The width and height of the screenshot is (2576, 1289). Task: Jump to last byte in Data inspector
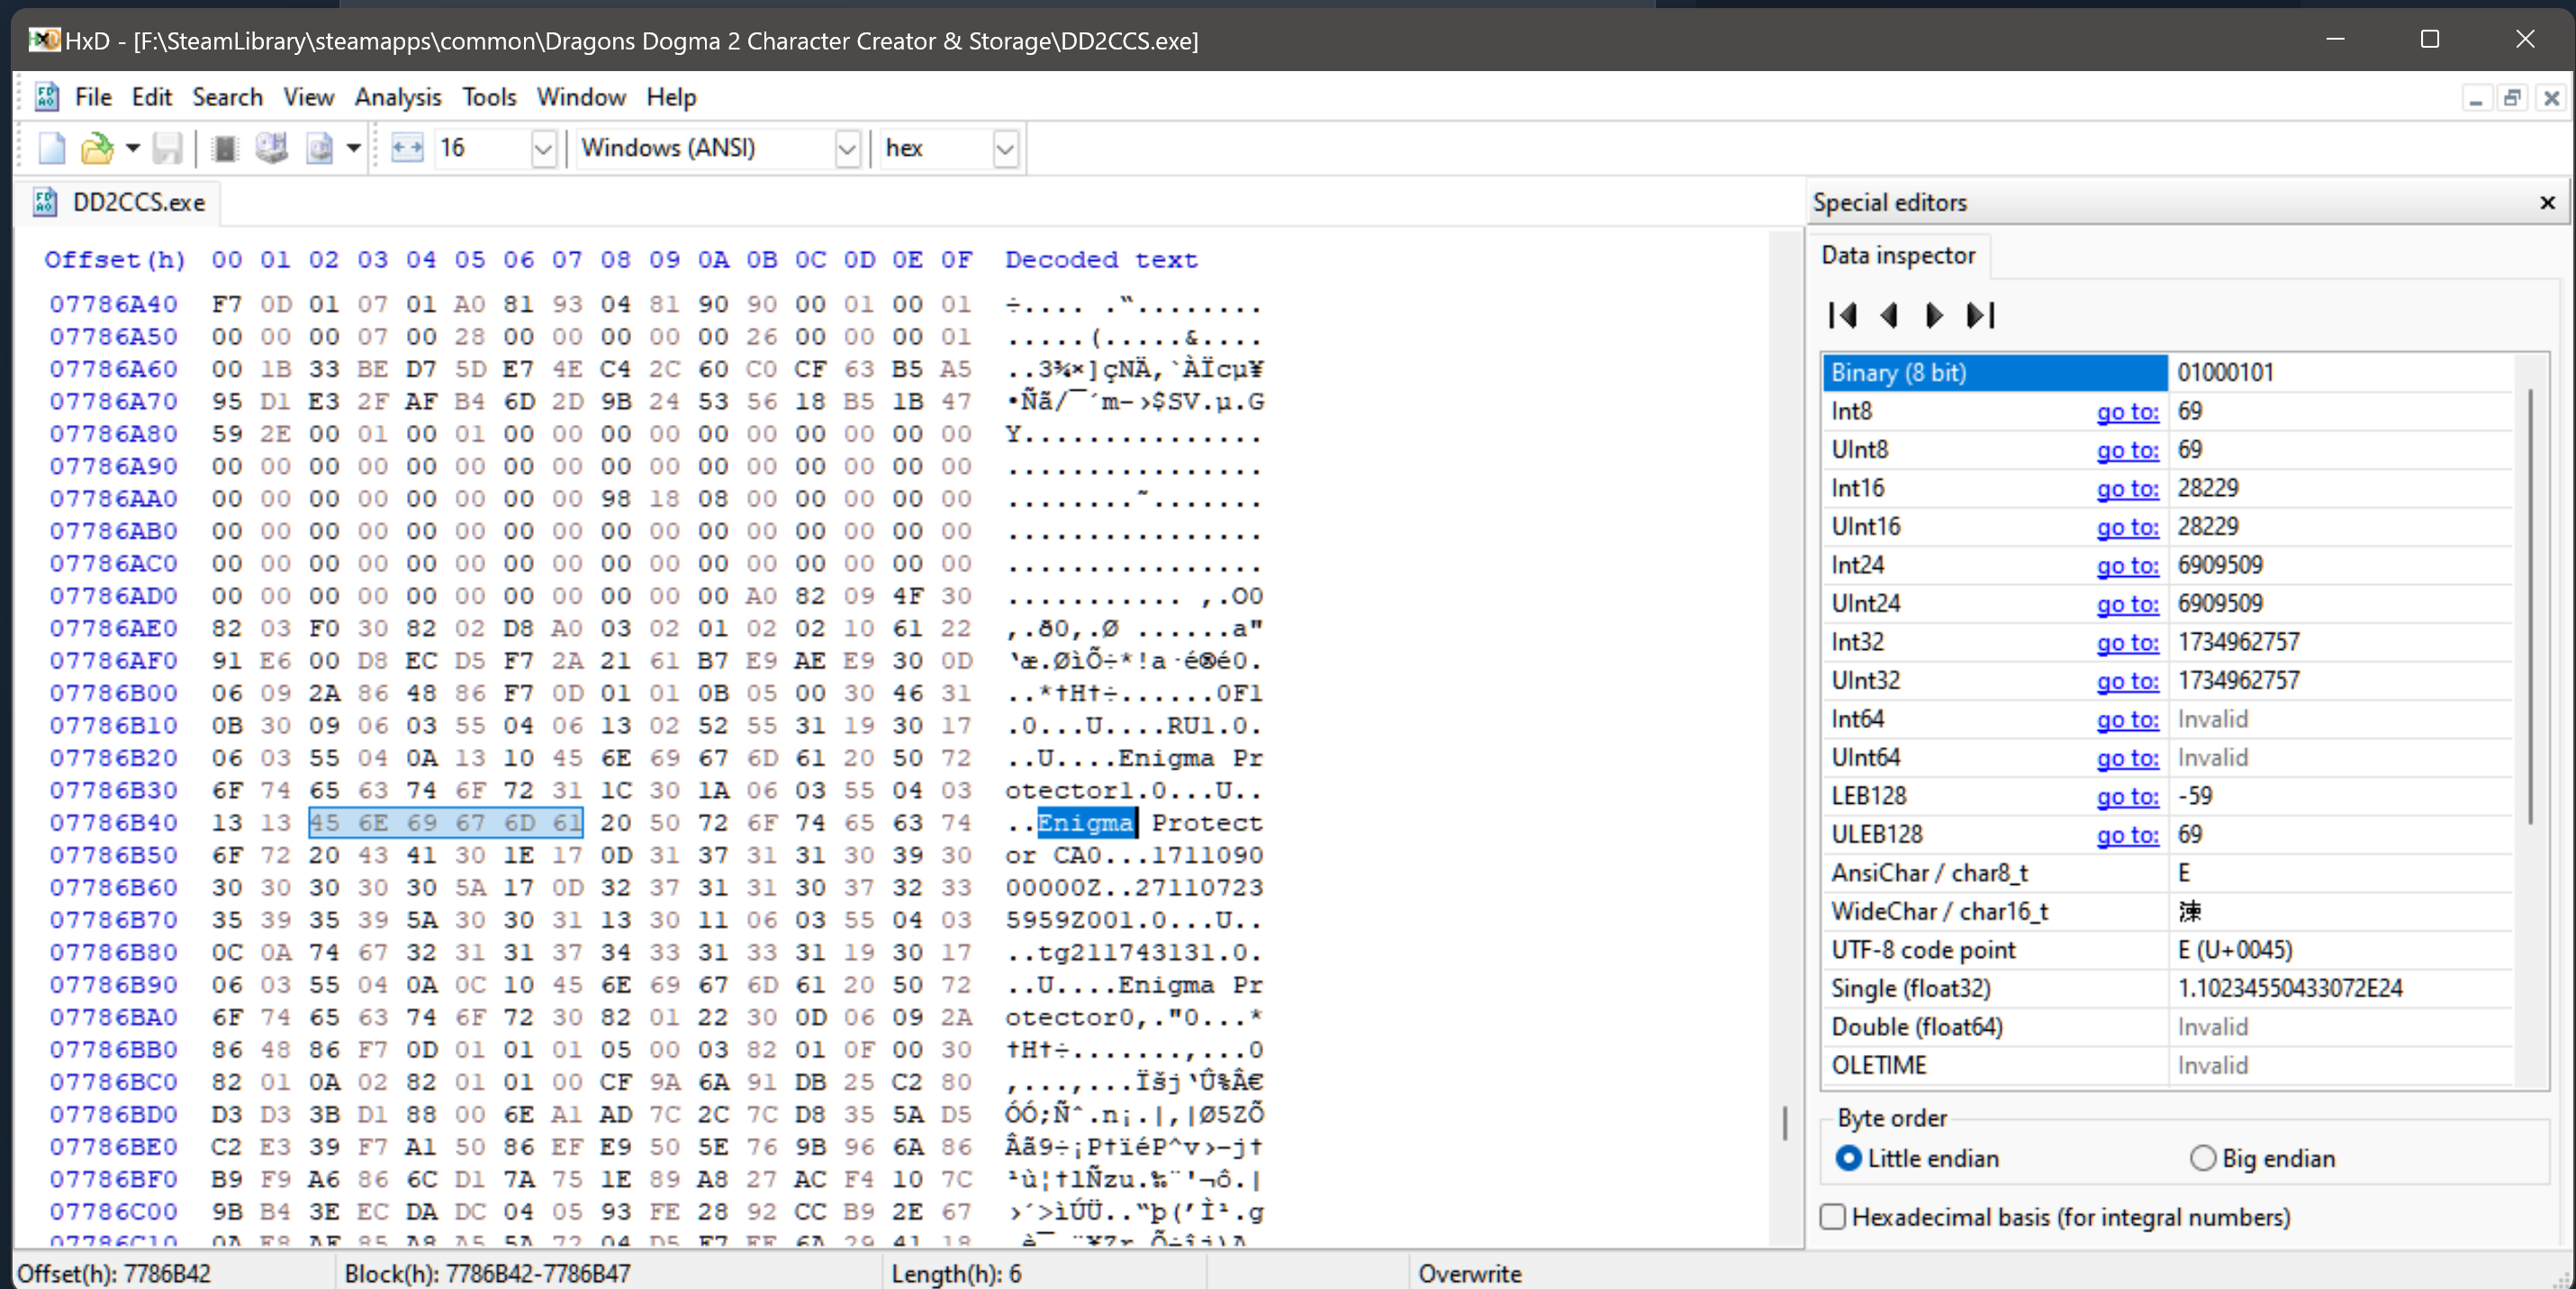[x=1980, y=316]
